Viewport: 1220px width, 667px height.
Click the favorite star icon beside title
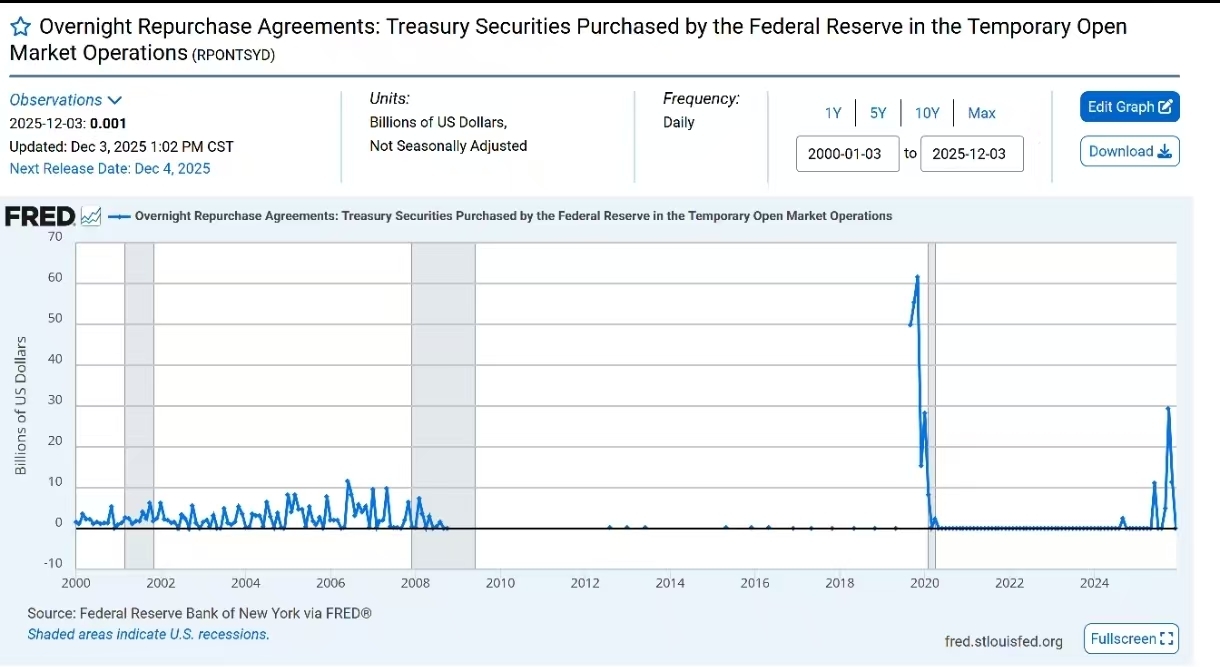coord(20,27)
